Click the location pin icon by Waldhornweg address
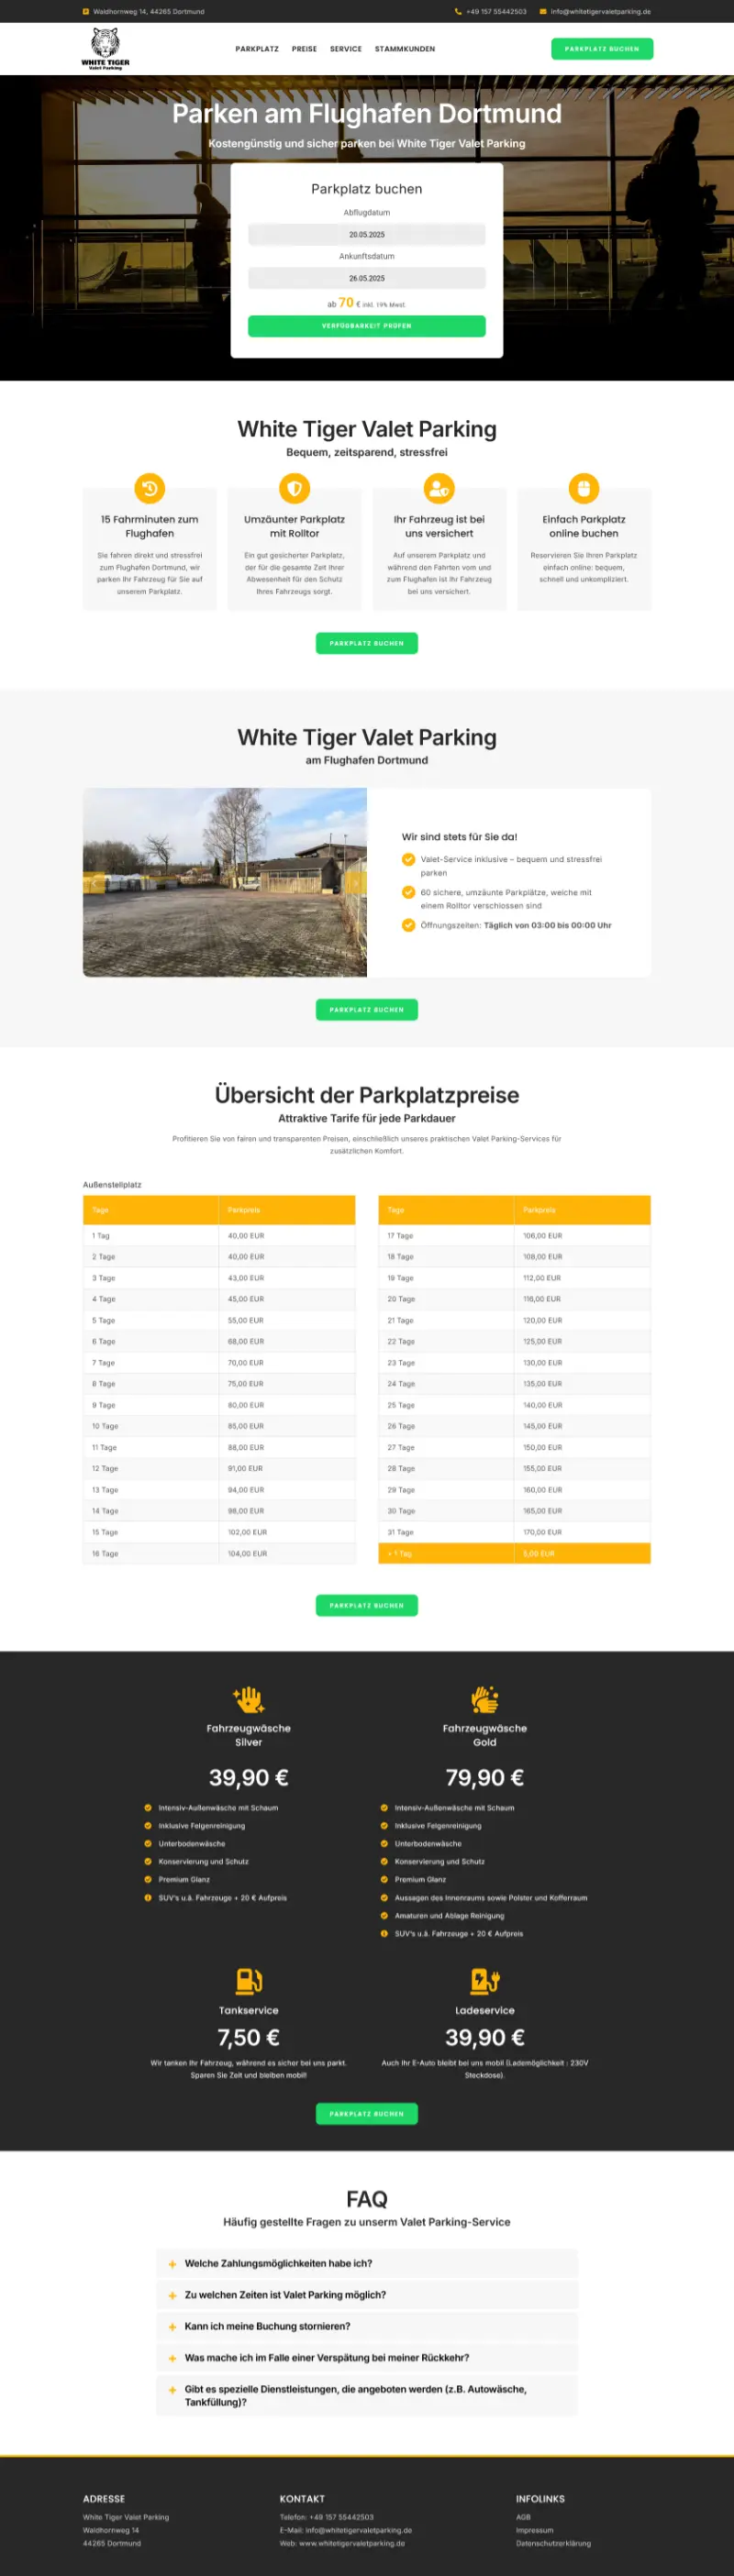 point(86,12)
